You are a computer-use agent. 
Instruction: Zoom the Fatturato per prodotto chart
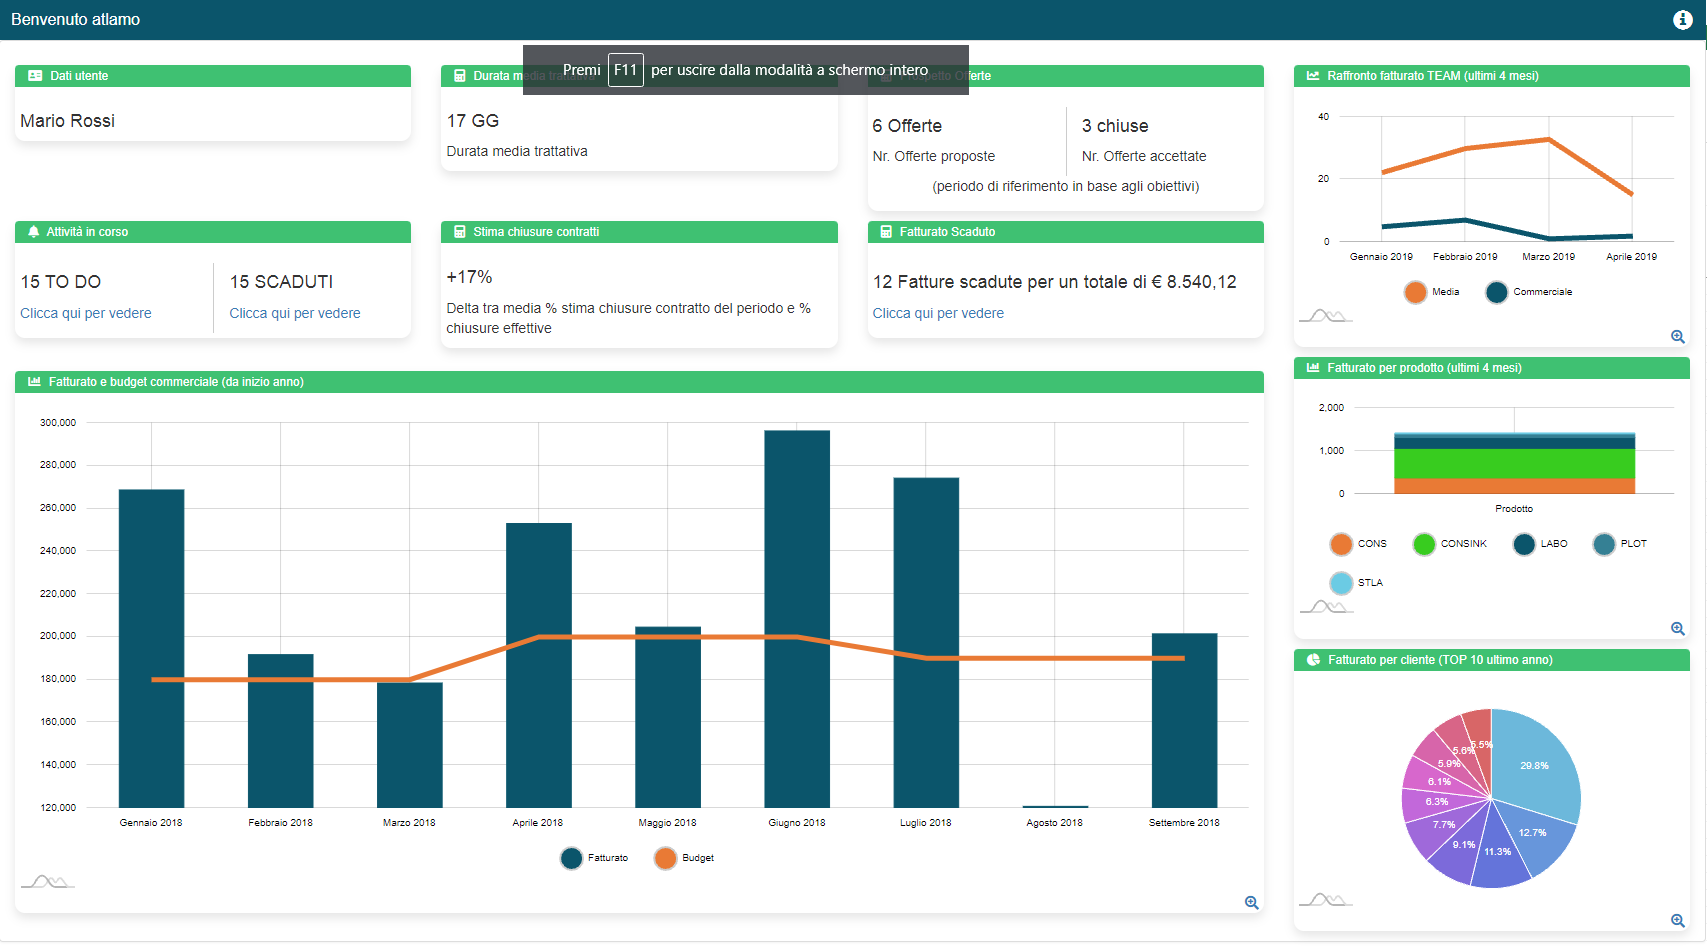point(1678,629)
